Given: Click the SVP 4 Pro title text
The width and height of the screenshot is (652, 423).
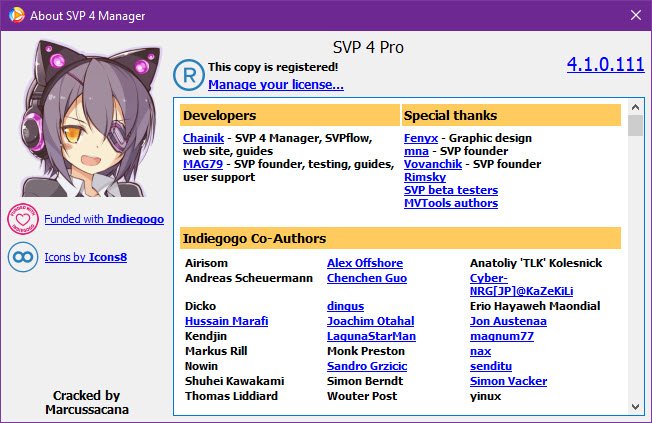Looking at the screenshot, I should [x=368, y=47].
